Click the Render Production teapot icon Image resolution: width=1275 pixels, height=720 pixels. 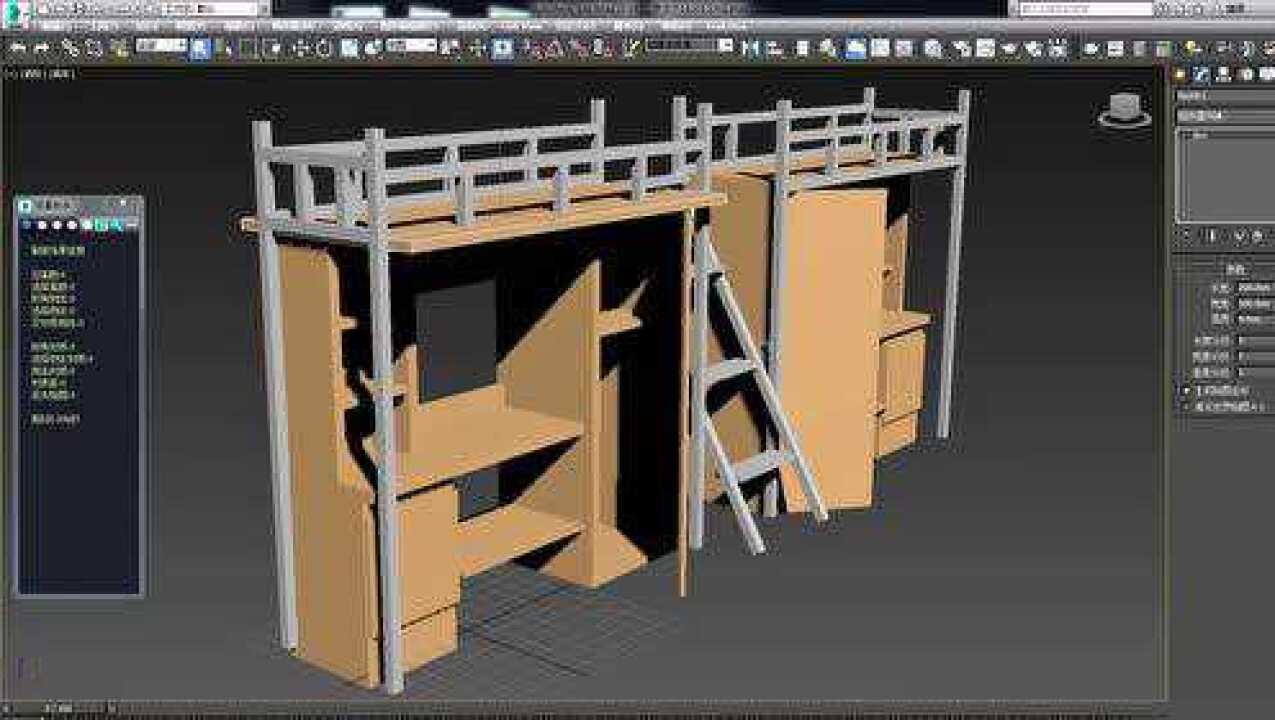click(x=1010, y=47)
